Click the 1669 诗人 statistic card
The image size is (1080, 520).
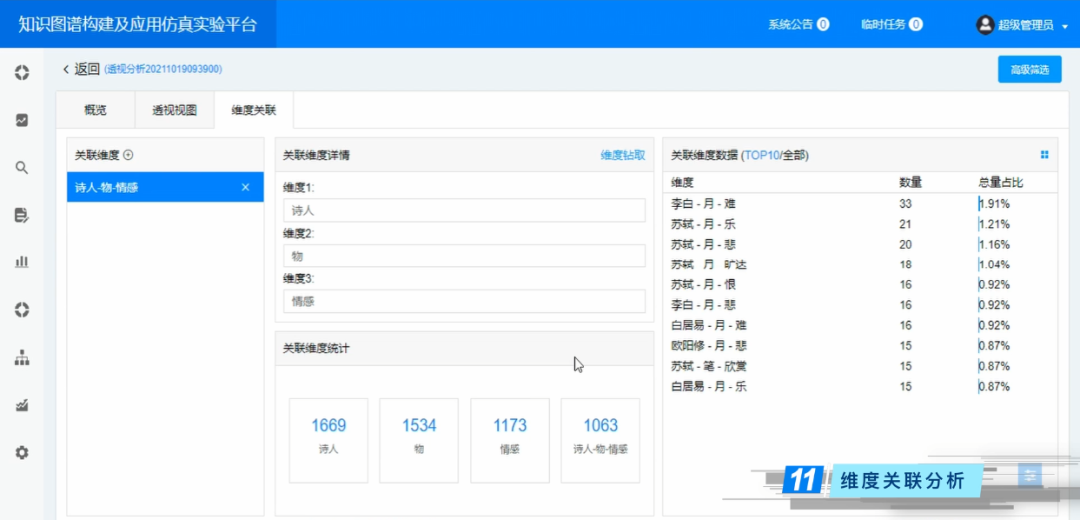(329, 440)
